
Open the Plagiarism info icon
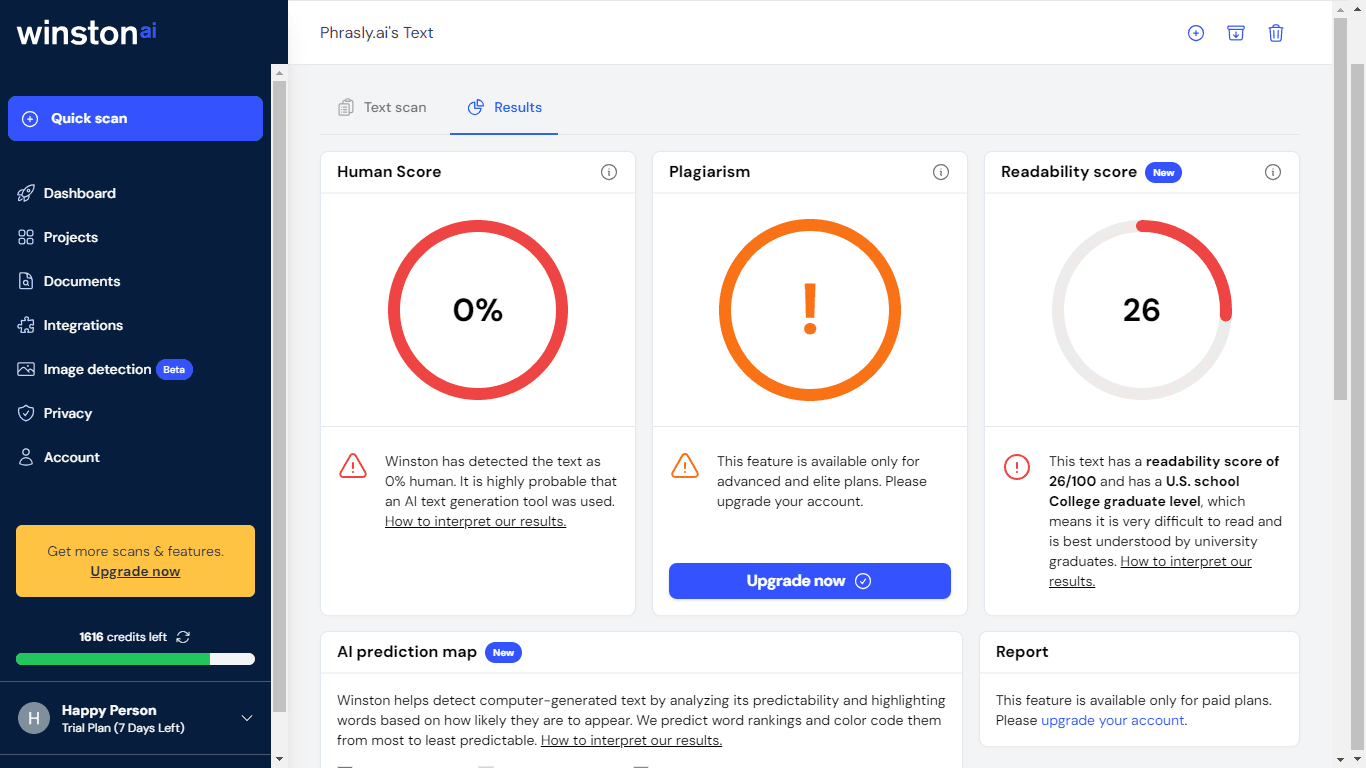tap(941, 172)
